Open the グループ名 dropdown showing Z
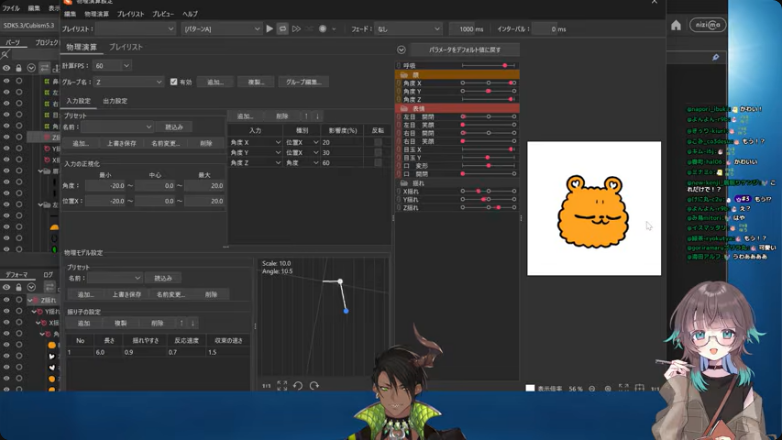The height and width of the screenshot is (440, 782). [x=129, y=82]
